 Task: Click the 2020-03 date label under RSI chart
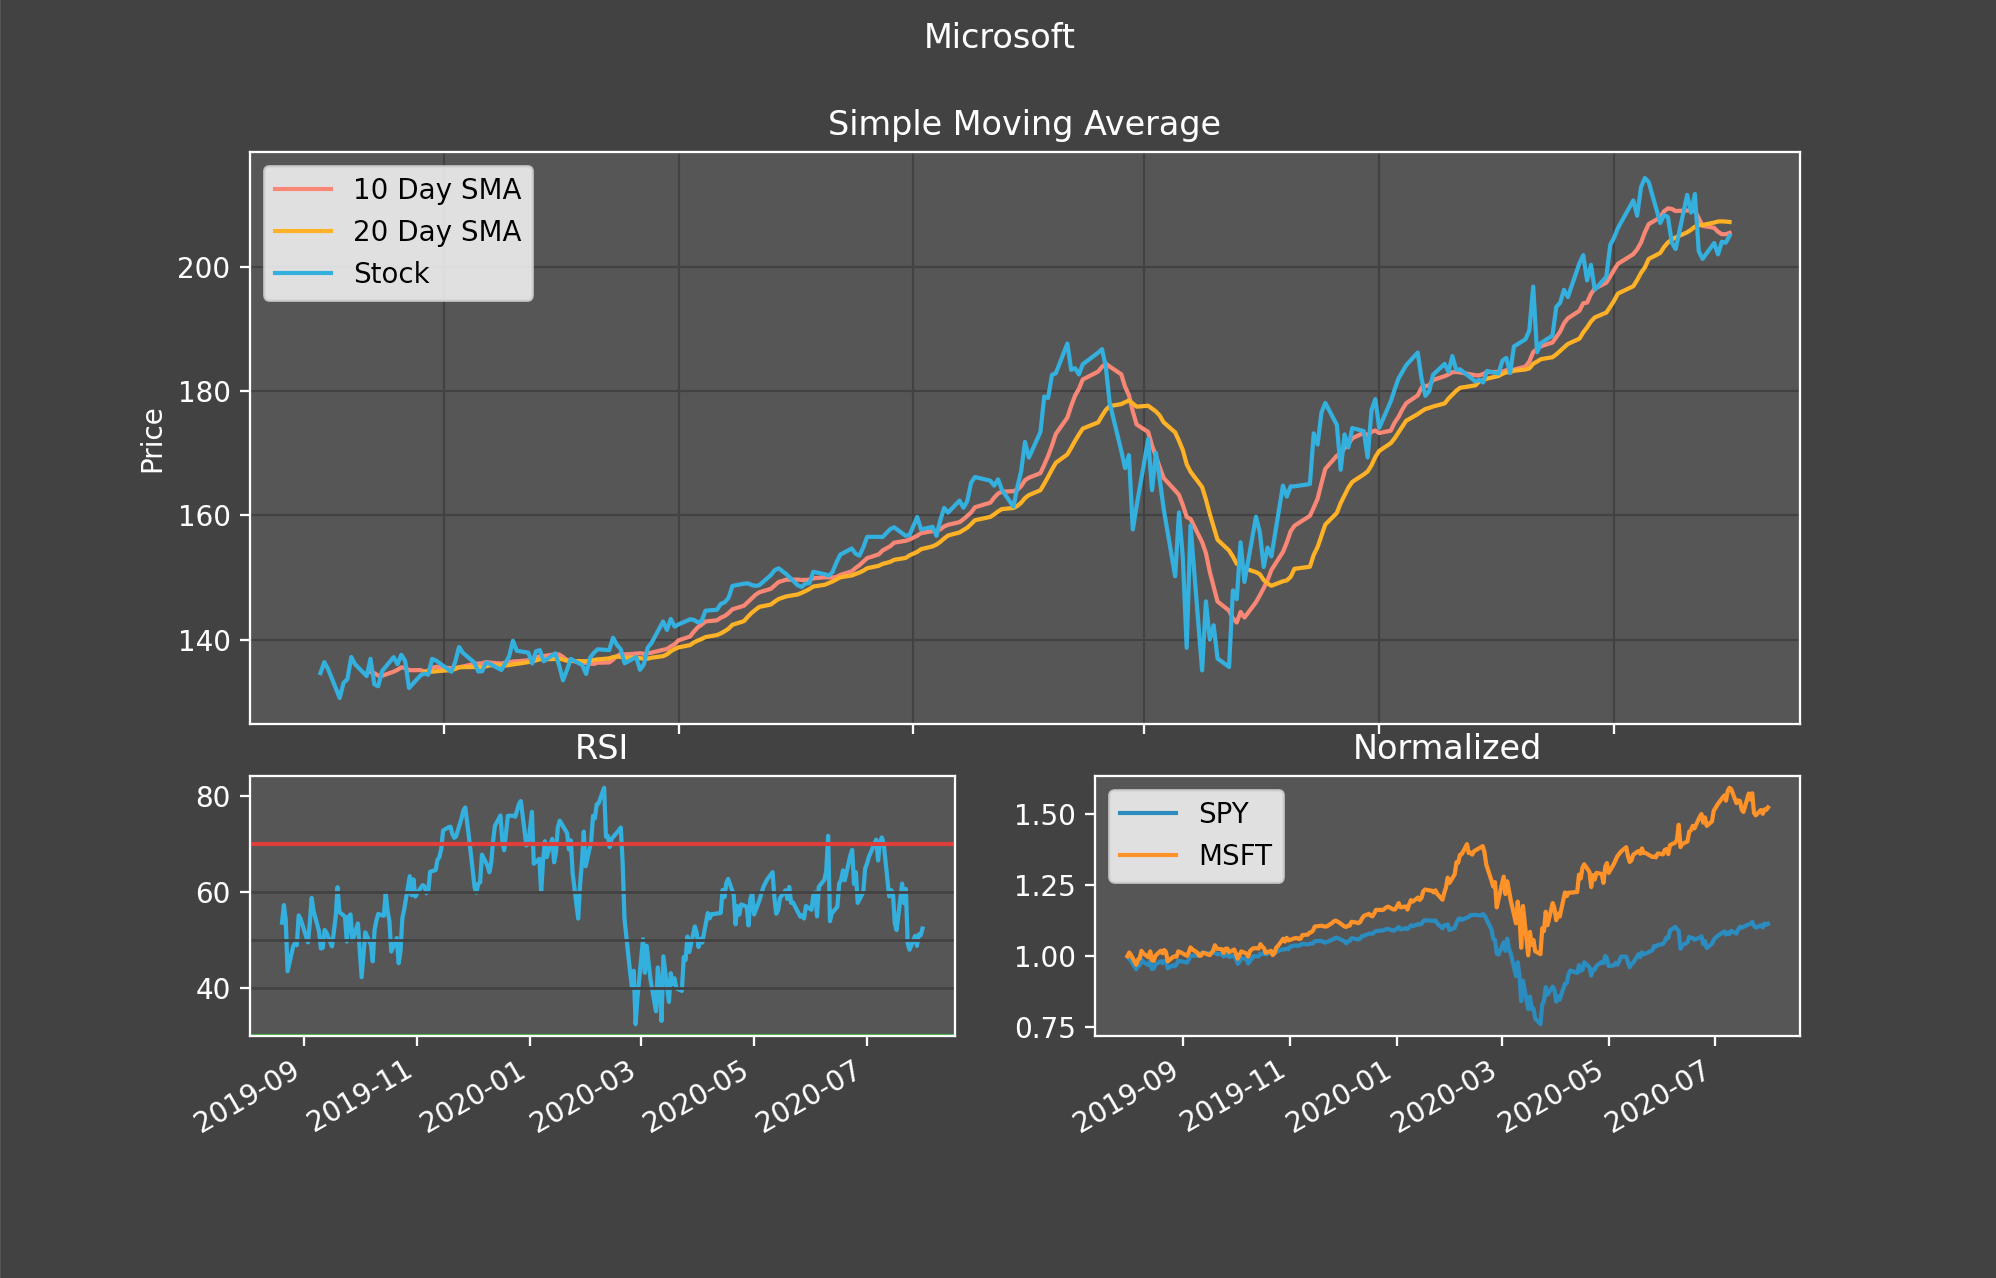(x=582, y=1096)
